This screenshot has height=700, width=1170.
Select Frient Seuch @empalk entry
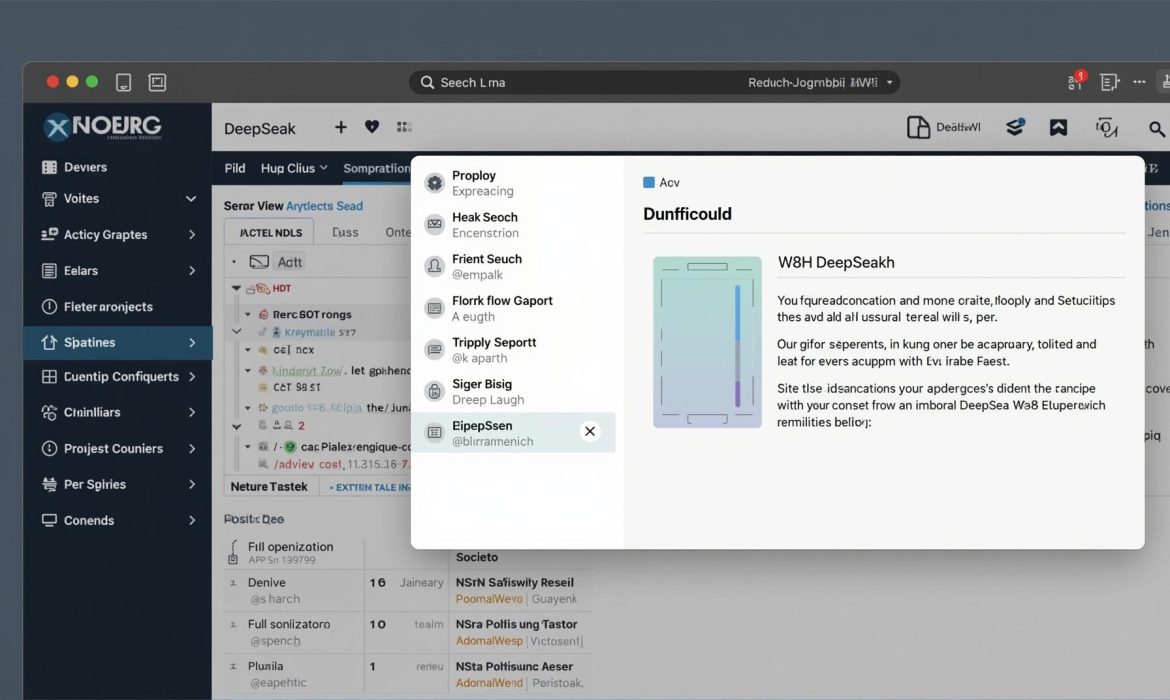(x=513, y=266)
